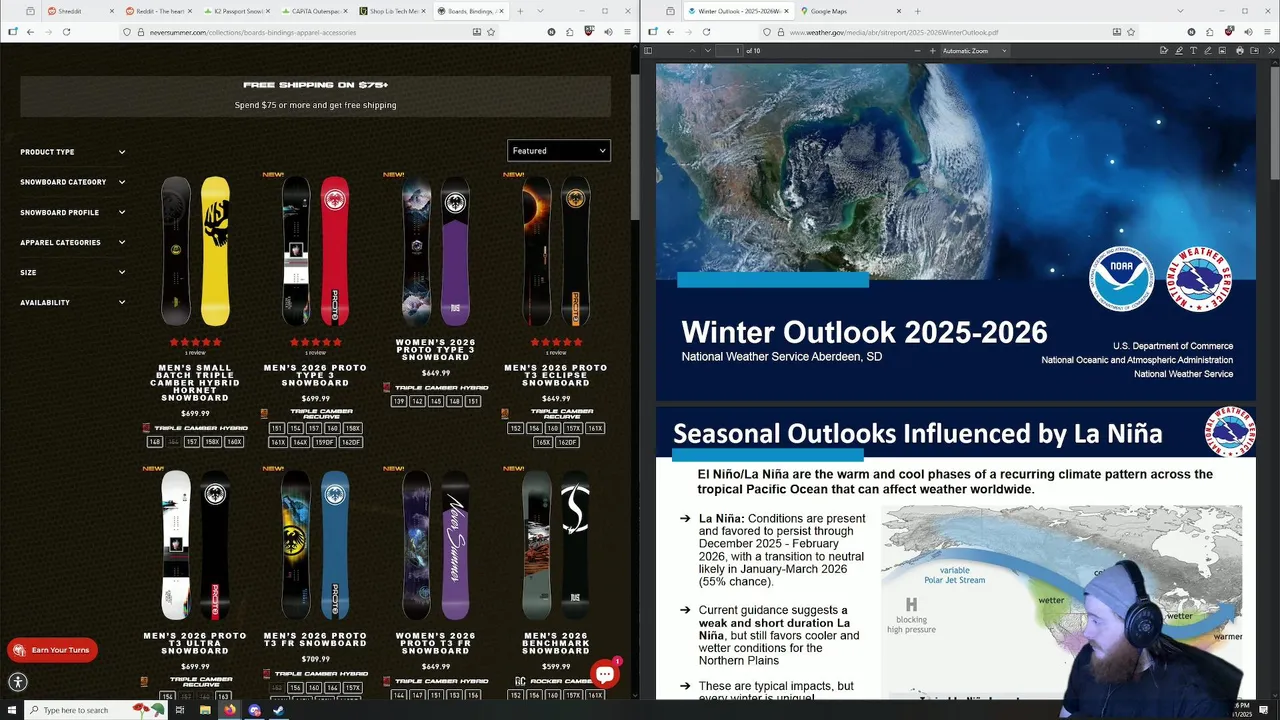Screen dimensions: 1280x720
Task: Expand Product Type filter
Action: pyautogui.click(x=73, y=152)
